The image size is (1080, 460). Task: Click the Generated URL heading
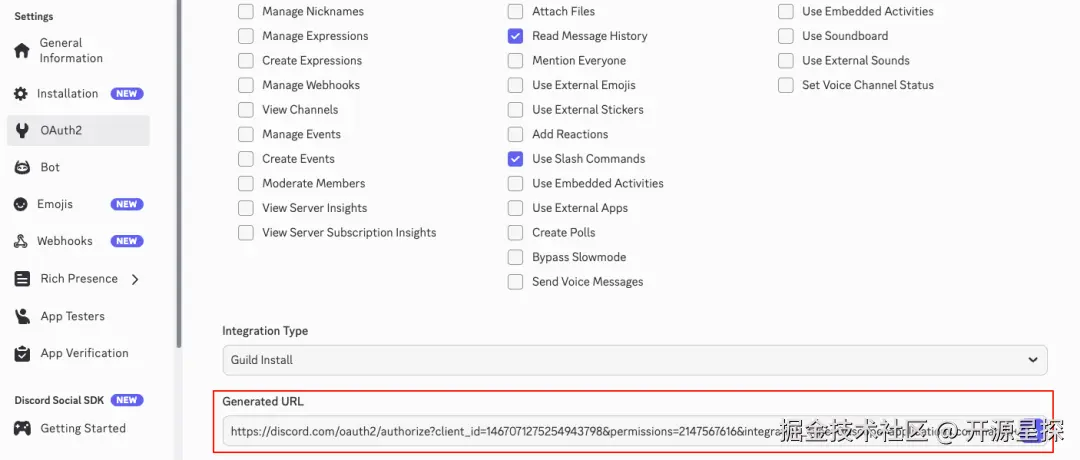click(262, 401)
